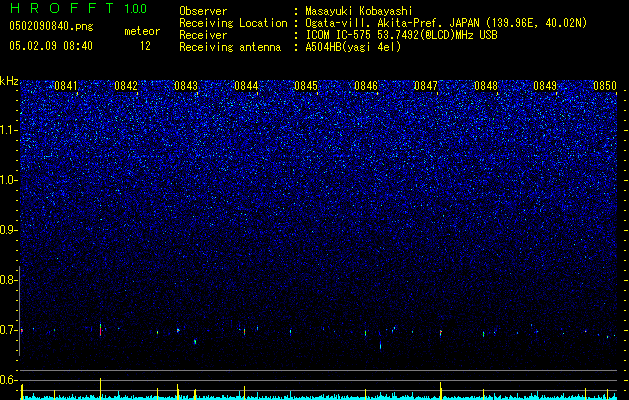Click the 0848 time marker
The width and height of the screenshot is (629, 400).
[486, 86]
